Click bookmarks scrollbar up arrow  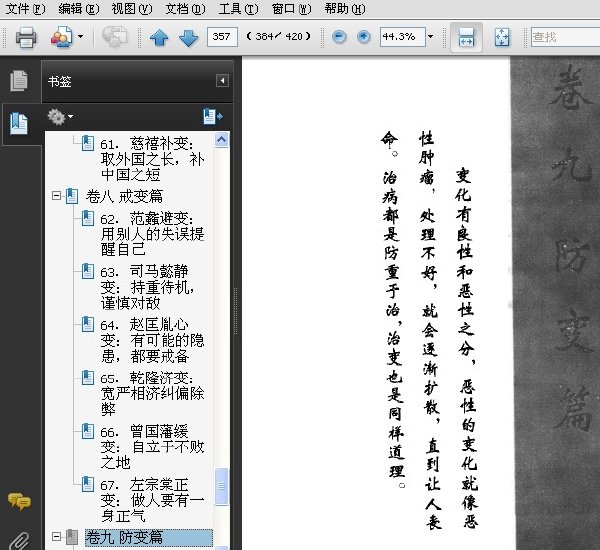click(x=222, y=139)
